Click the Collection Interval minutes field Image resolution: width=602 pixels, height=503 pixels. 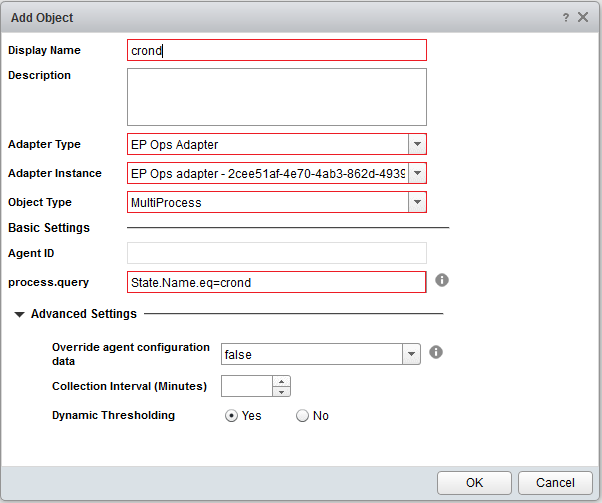tap(246, 386)
